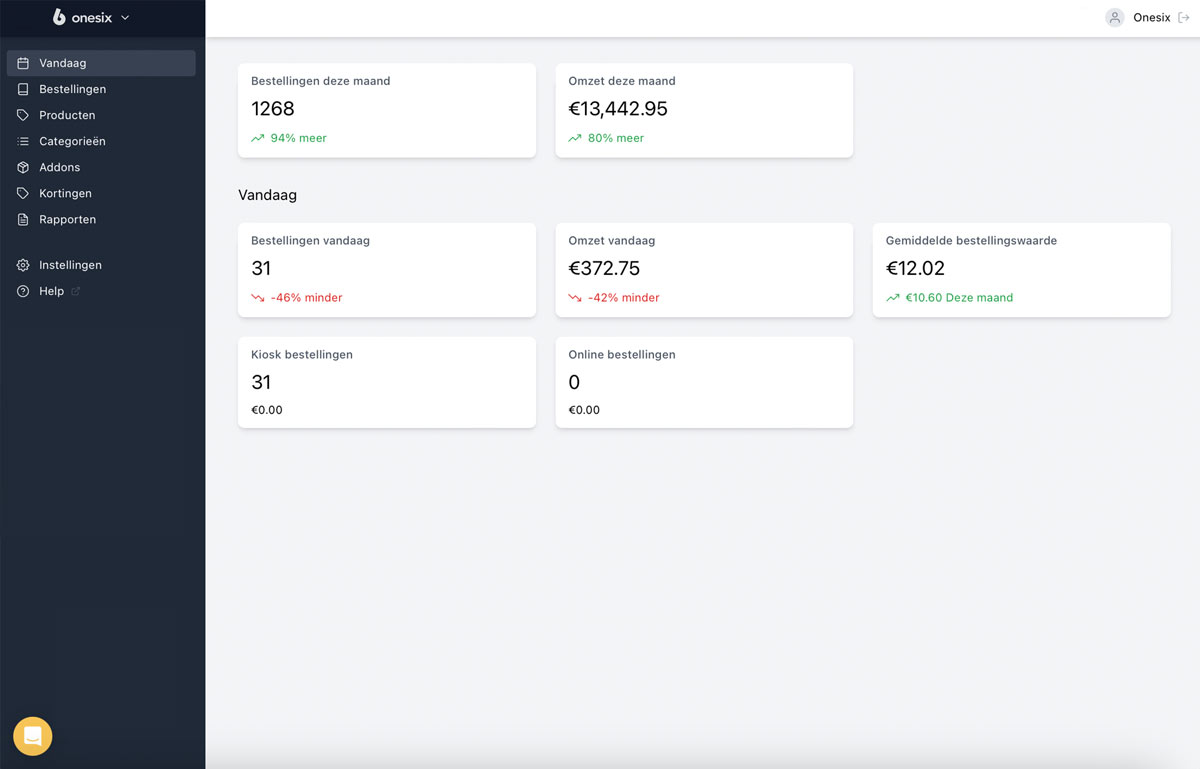Select the Vandaag calendar icon
The height and width of the screenshot is (769, 1200).
[24, 62]
